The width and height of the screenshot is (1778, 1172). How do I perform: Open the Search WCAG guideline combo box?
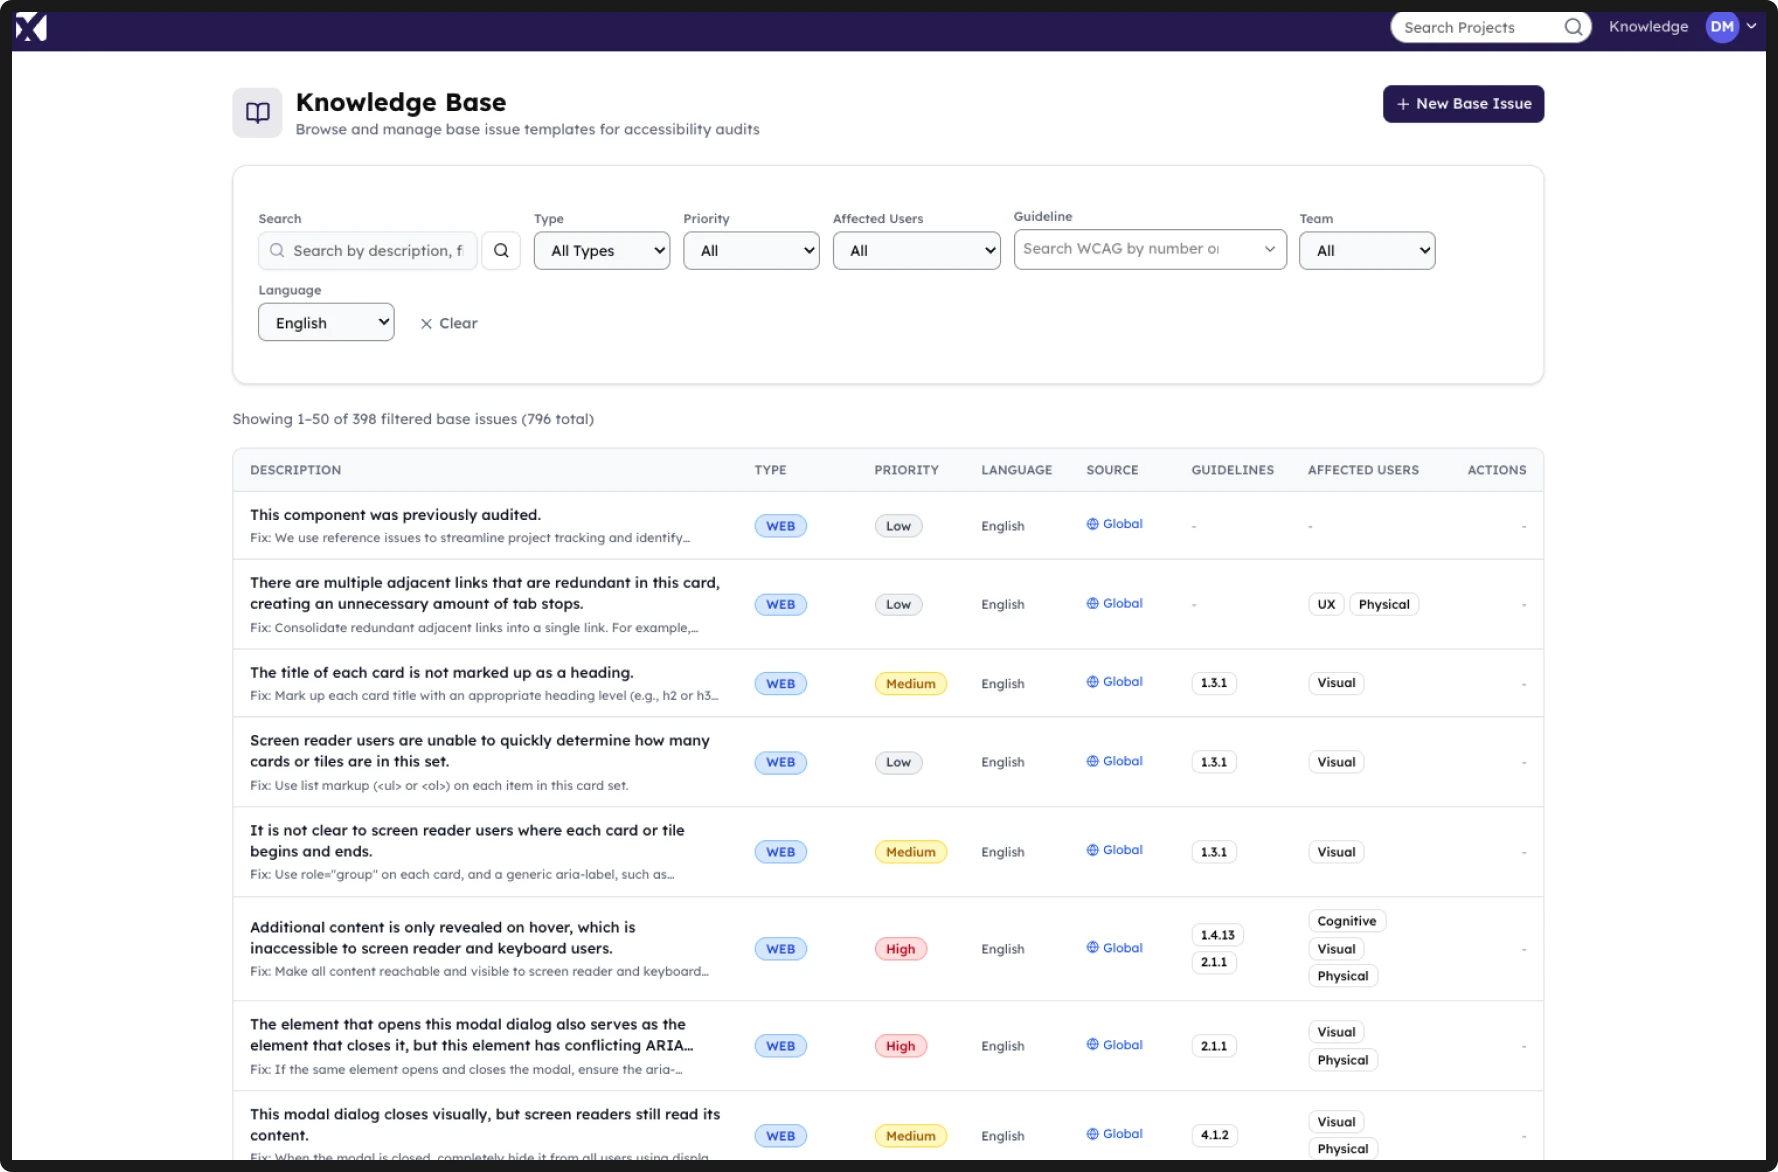tap(1150, 249)
